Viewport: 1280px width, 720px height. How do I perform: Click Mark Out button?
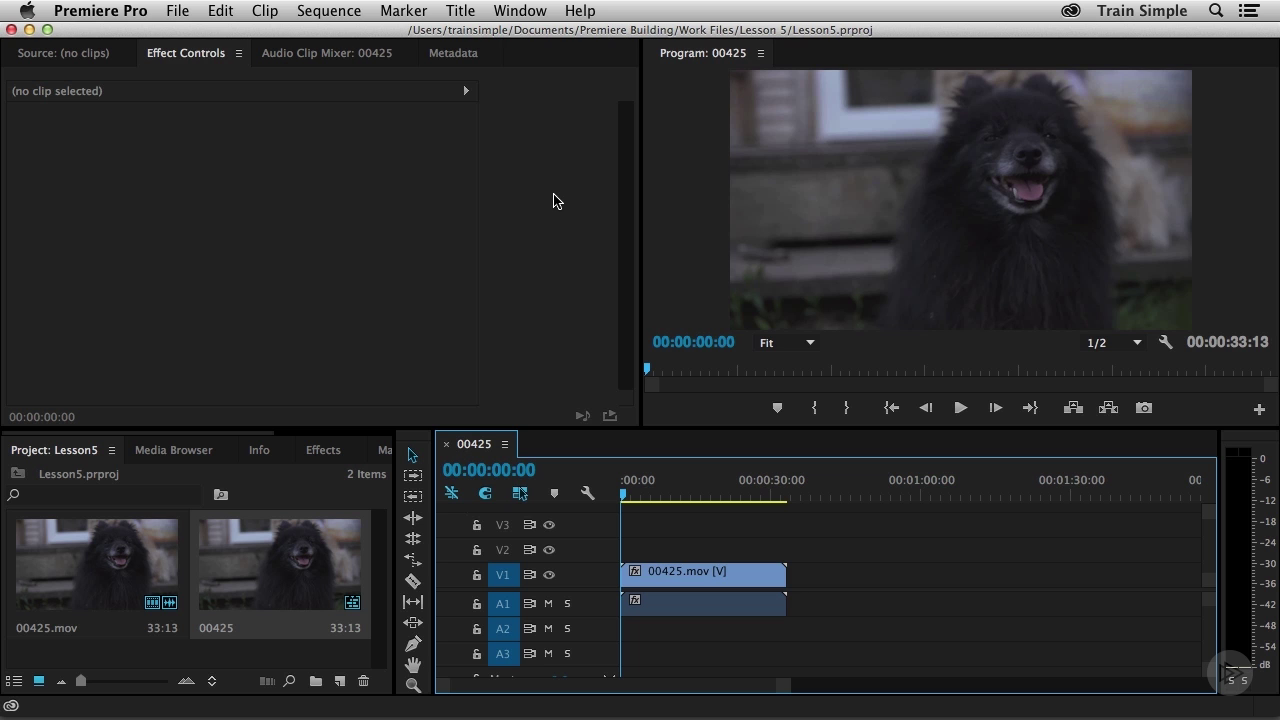(x=846, y=408)
